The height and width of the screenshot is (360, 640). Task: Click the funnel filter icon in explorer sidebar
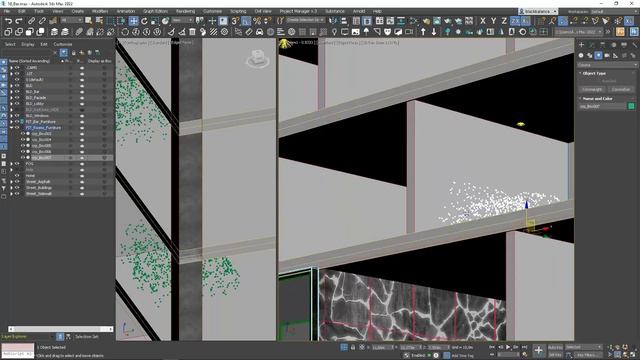tap(4, 188)
